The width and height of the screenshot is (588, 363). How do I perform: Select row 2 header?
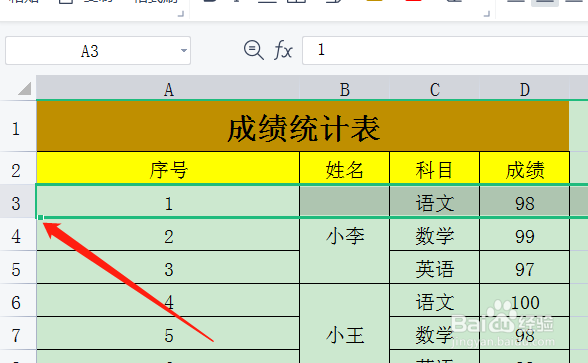pyautogui.click(x=18, y=168)
